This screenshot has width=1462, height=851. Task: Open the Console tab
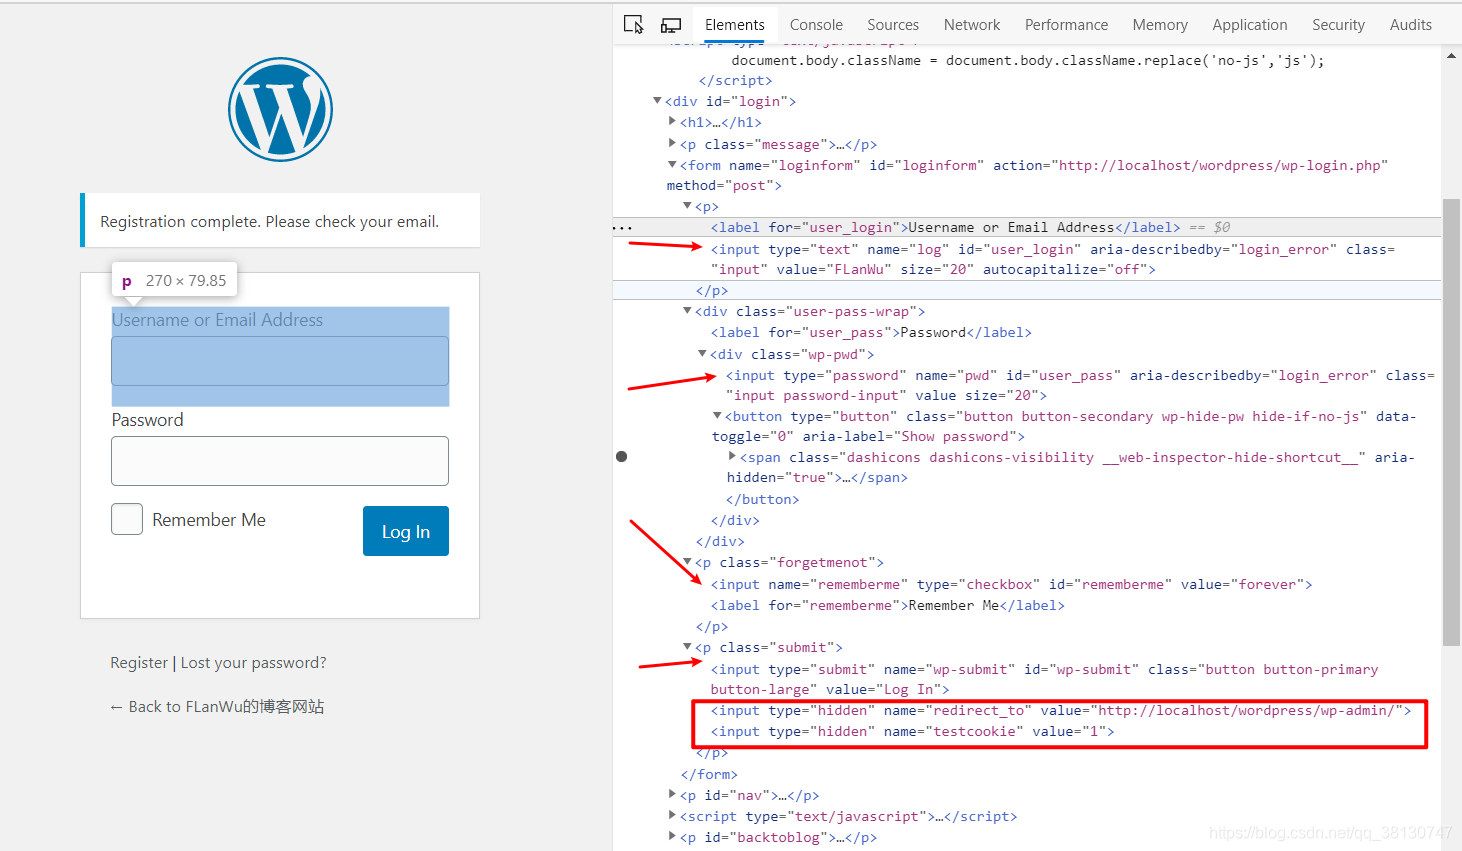[x=816, y=25]
